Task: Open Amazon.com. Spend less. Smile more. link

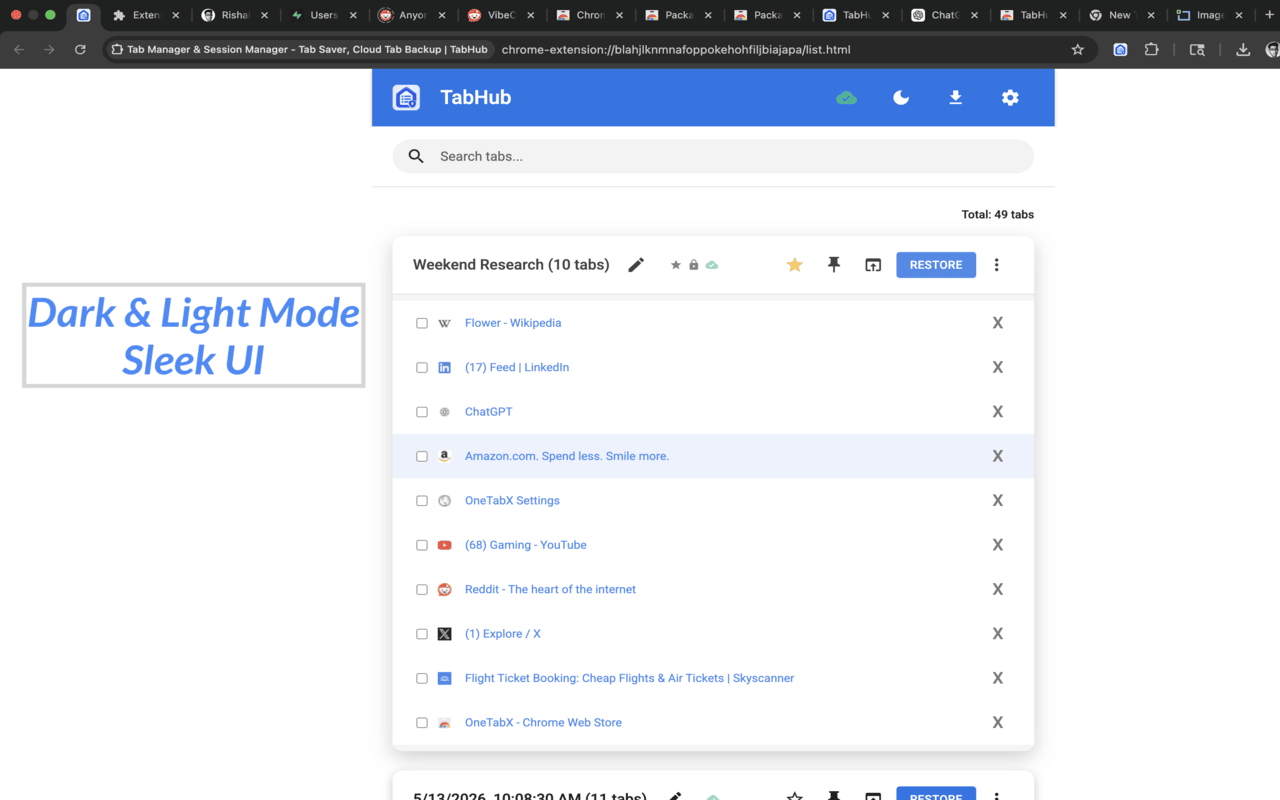Action: (x=567, y=456)
